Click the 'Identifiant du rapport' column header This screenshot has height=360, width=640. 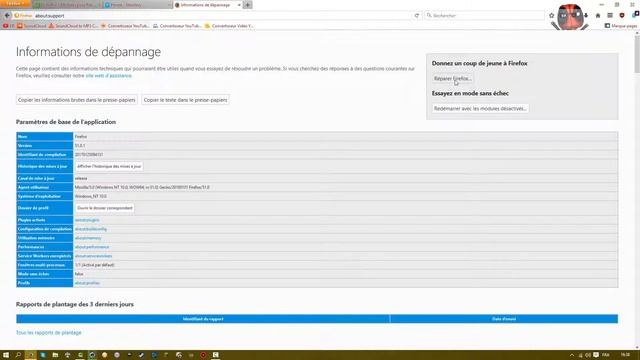tap(203, 319)
